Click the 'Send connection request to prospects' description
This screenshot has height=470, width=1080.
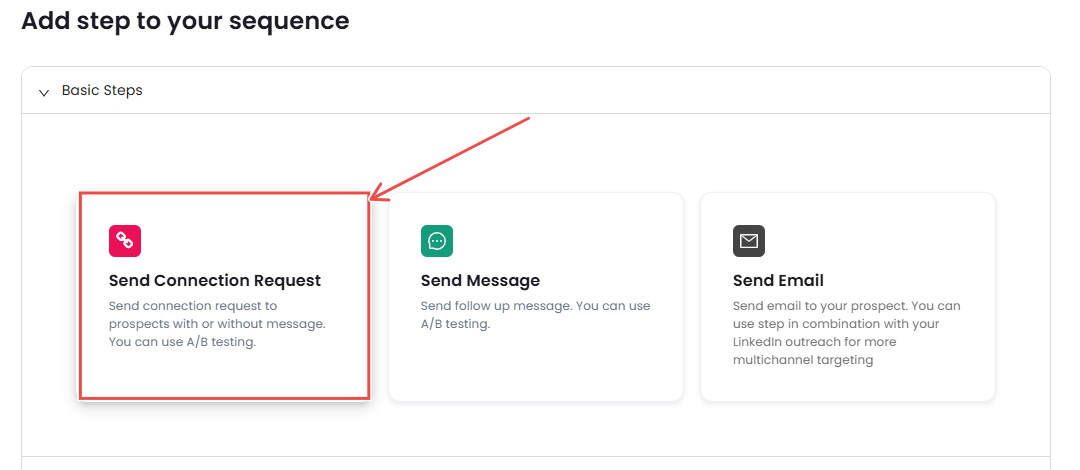tap(217, 323)
